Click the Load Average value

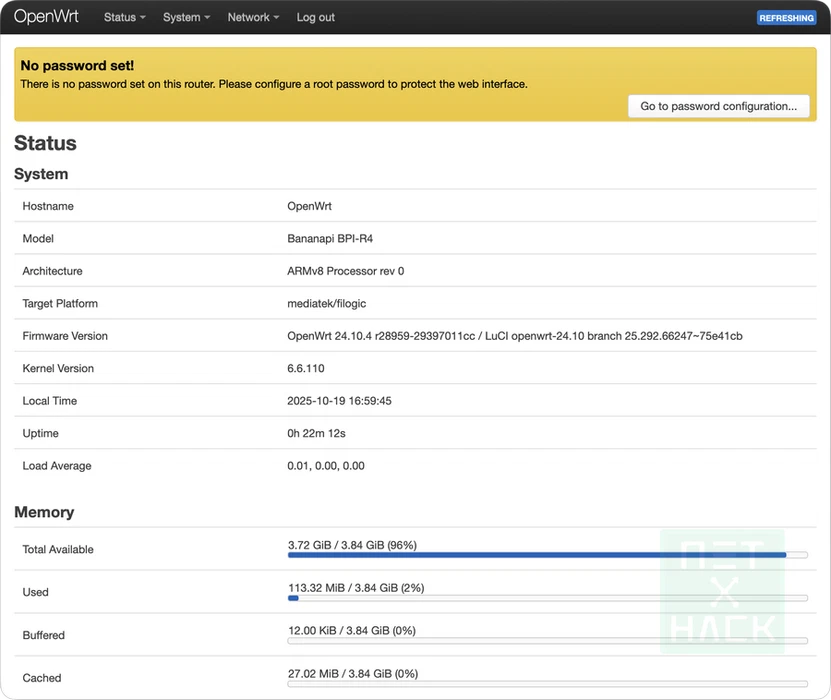pyautogui.click(x=326, y=466)
